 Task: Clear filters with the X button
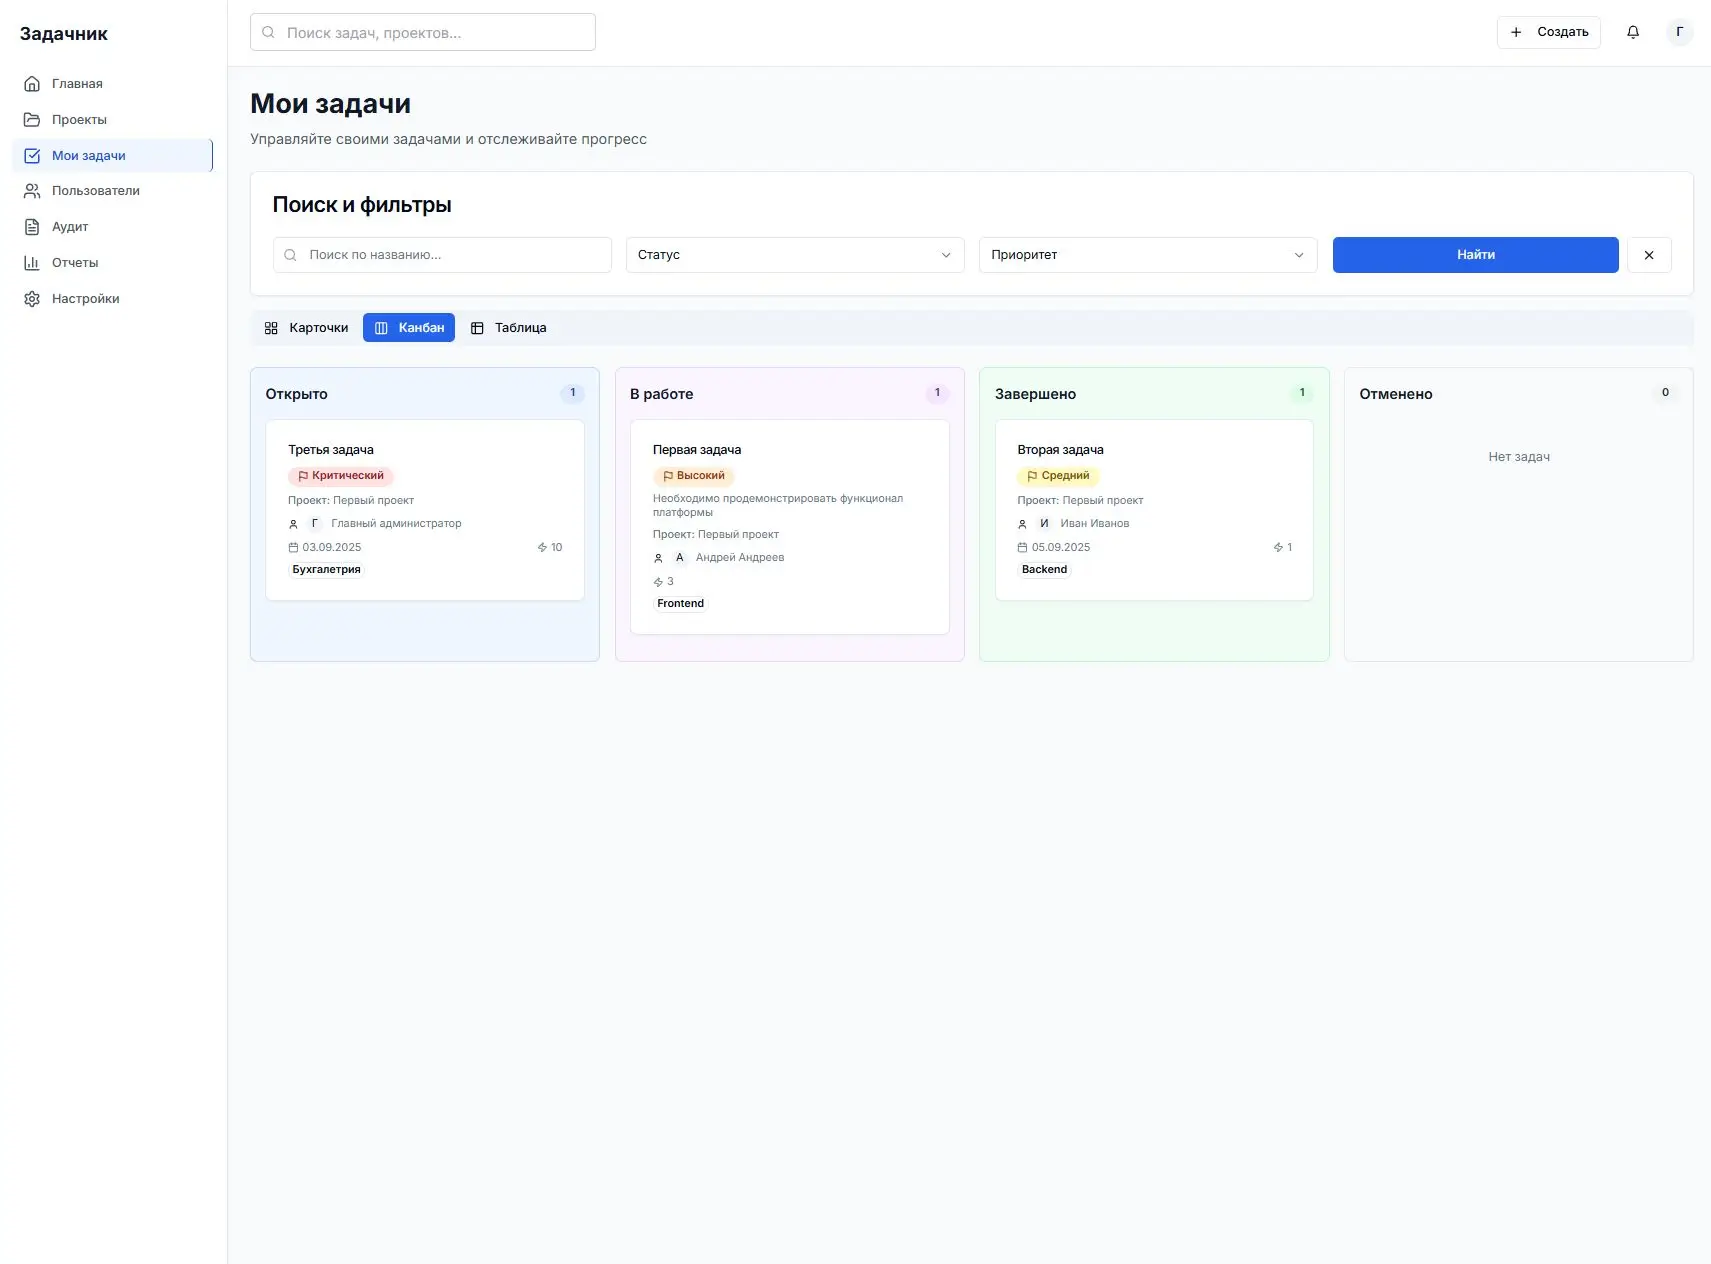pyautogui.click(x=1649, y=255)
